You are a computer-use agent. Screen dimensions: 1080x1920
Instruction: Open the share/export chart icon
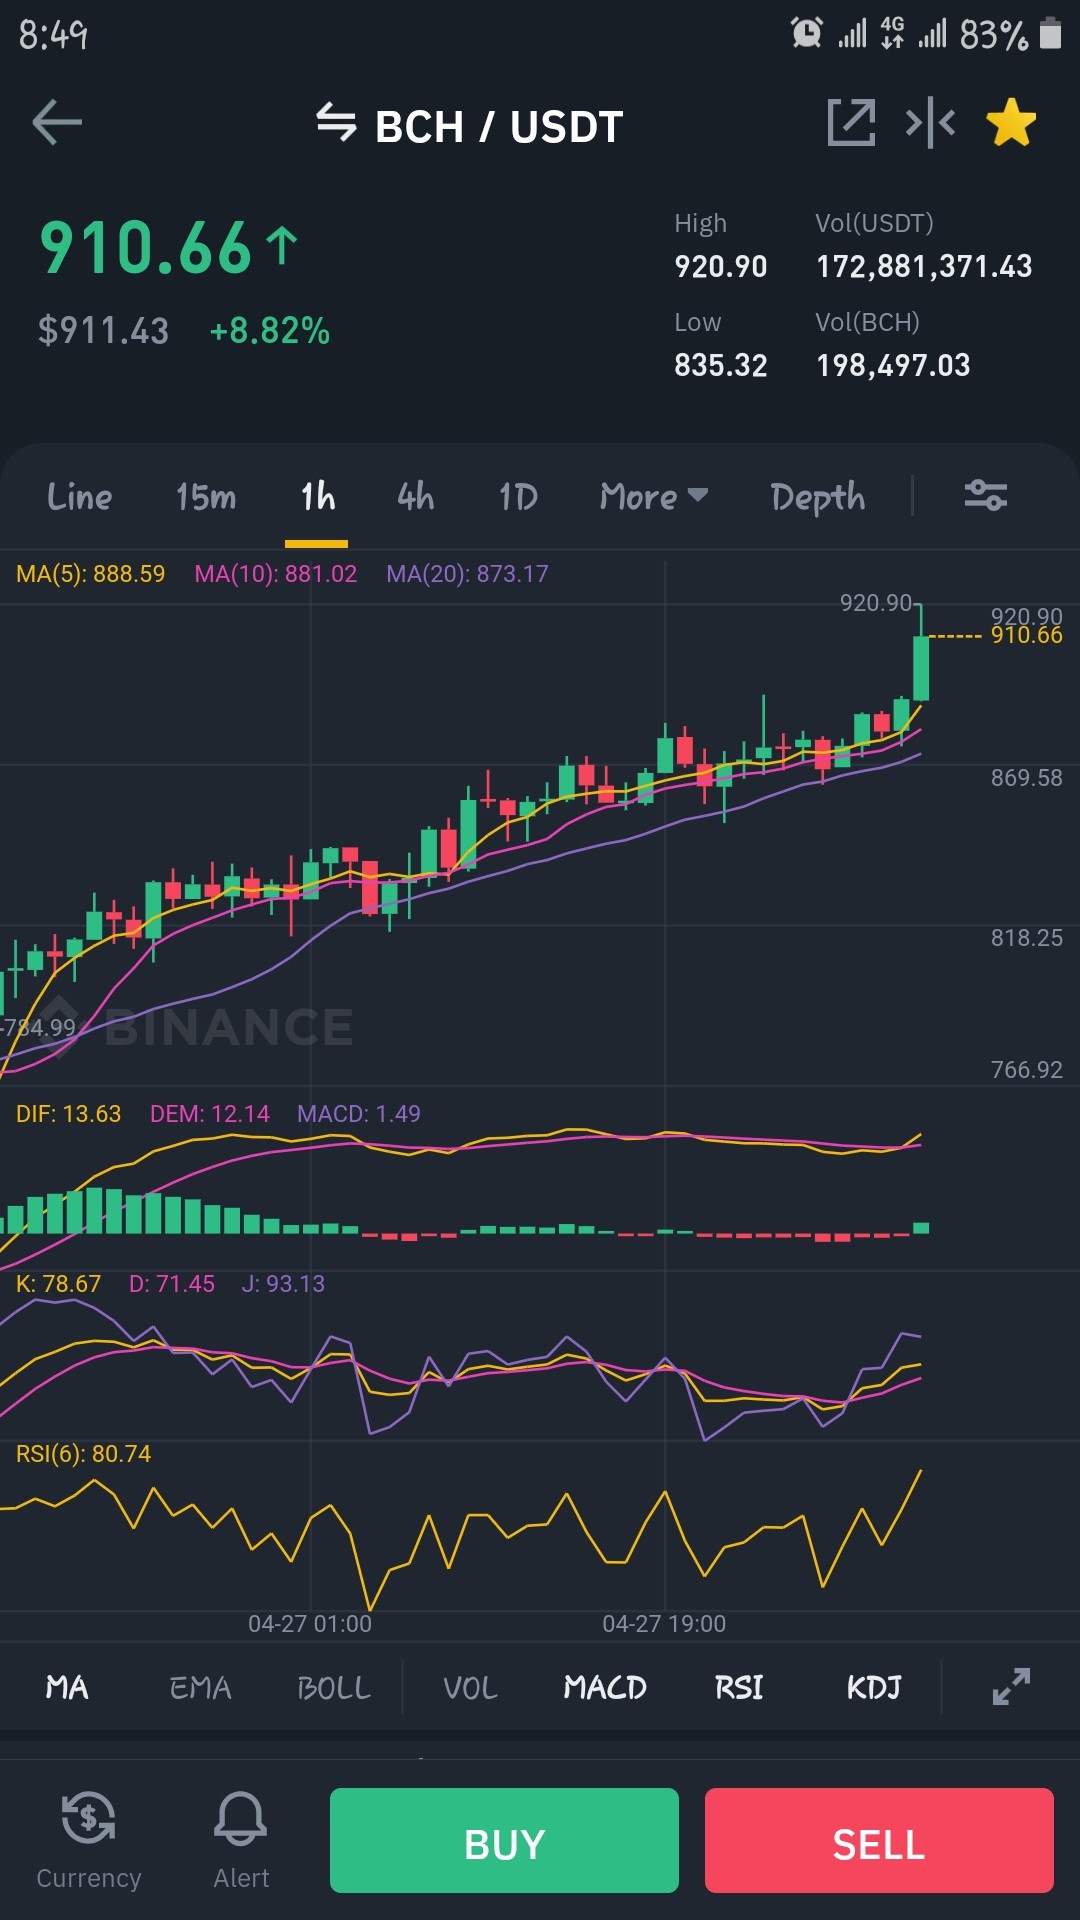coord(851,123)
